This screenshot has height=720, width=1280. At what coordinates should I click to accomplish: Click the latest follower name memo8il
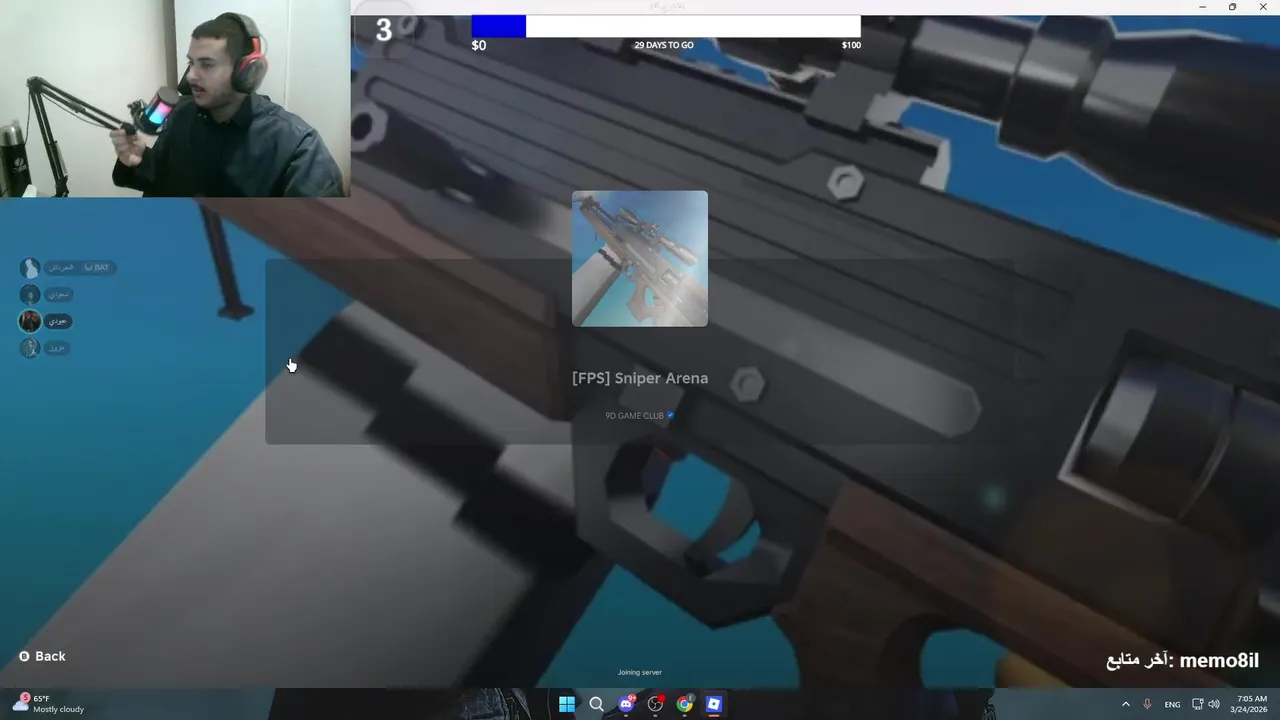tap(1219, 660)
